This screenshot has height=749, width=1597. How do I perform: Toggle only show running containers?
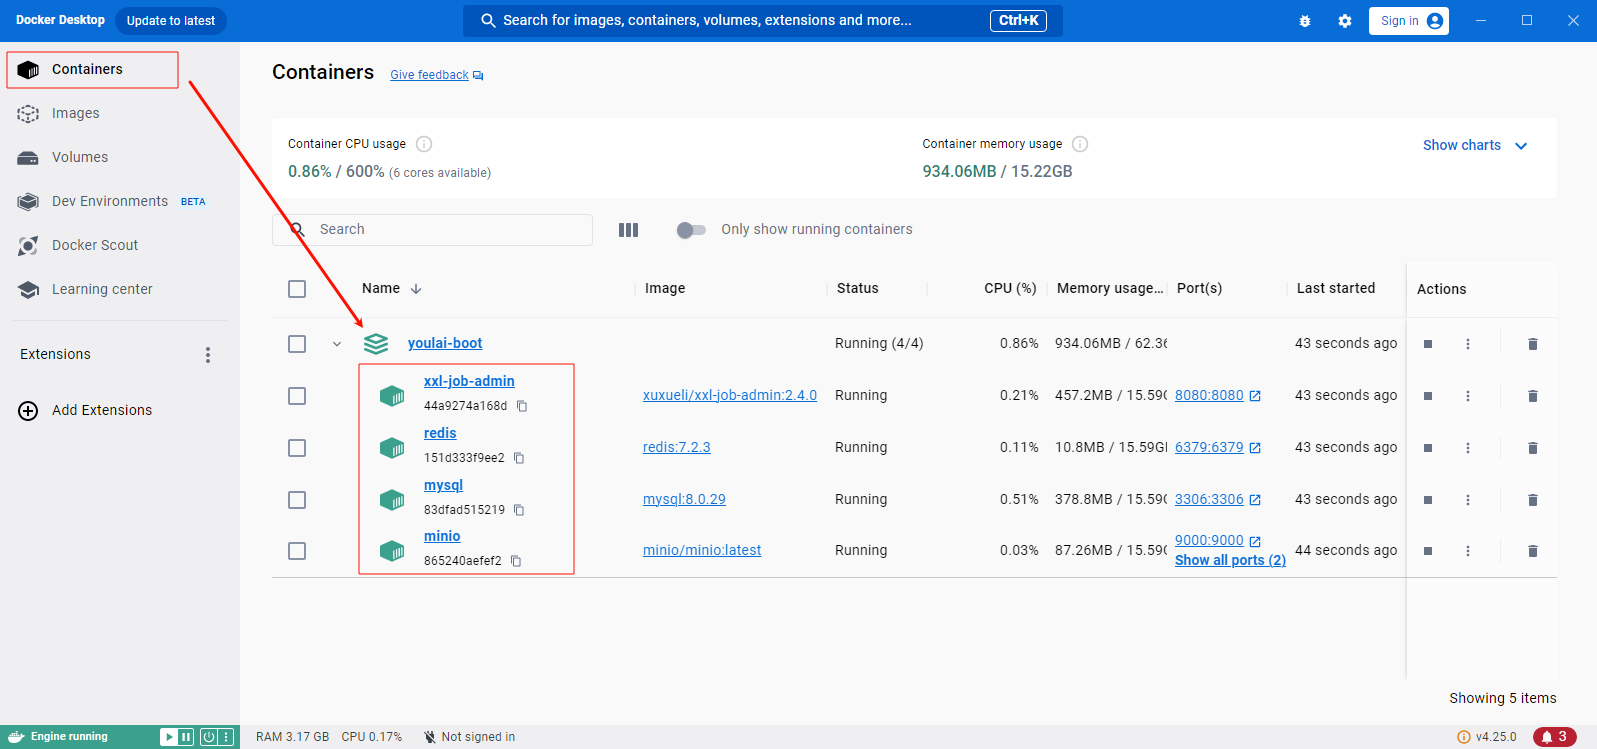[x=691, y=230]
